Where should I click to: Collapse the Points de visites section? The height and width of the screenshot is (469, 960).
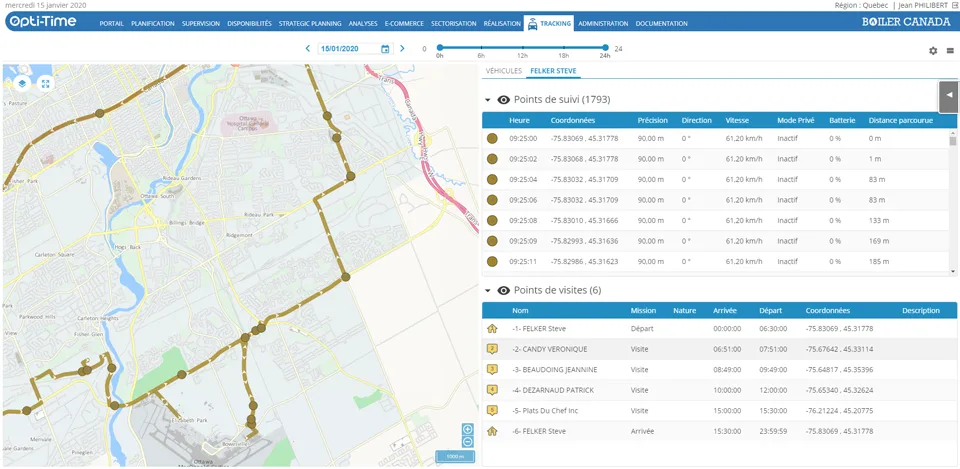pos(488,290)
